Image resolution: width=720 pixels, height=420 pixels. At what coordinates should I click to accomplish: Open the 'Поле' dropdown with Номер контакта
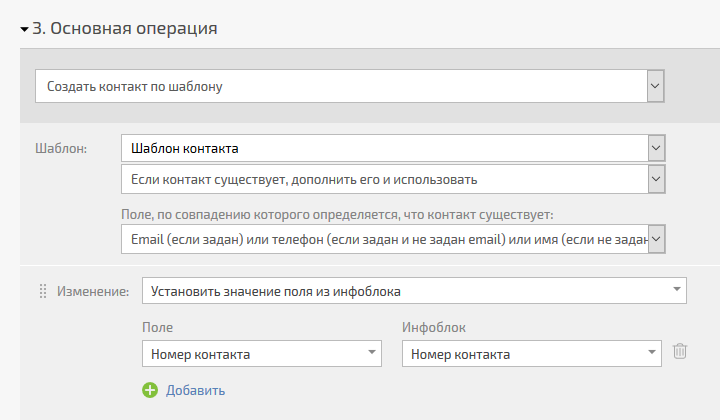coord(262,353)
